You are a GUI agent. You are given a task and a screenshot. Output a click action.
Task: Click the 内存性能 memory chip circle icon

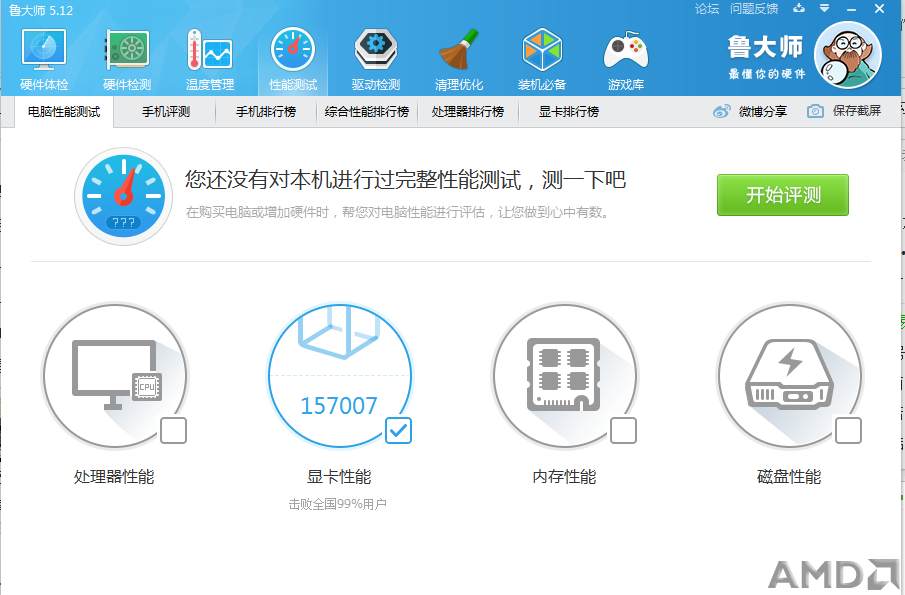click(564, 376)
